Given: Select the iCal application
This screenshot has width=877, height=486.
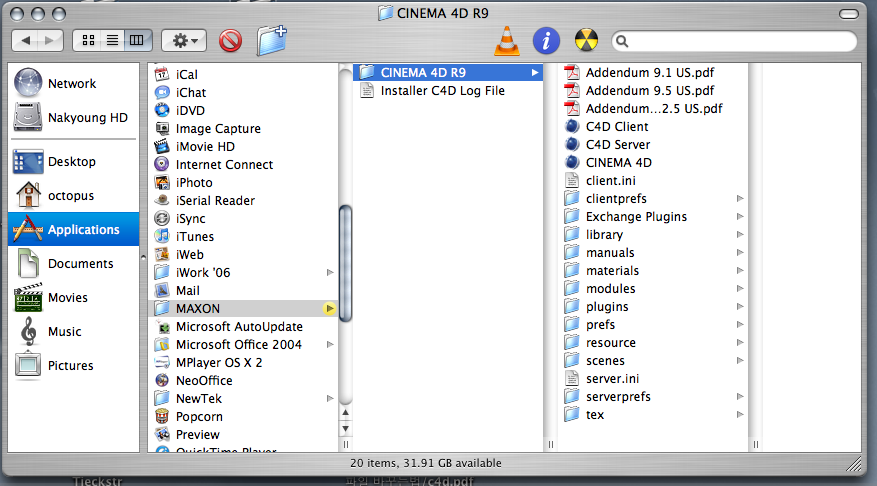Looking at the screenshot, I should 243,74.
